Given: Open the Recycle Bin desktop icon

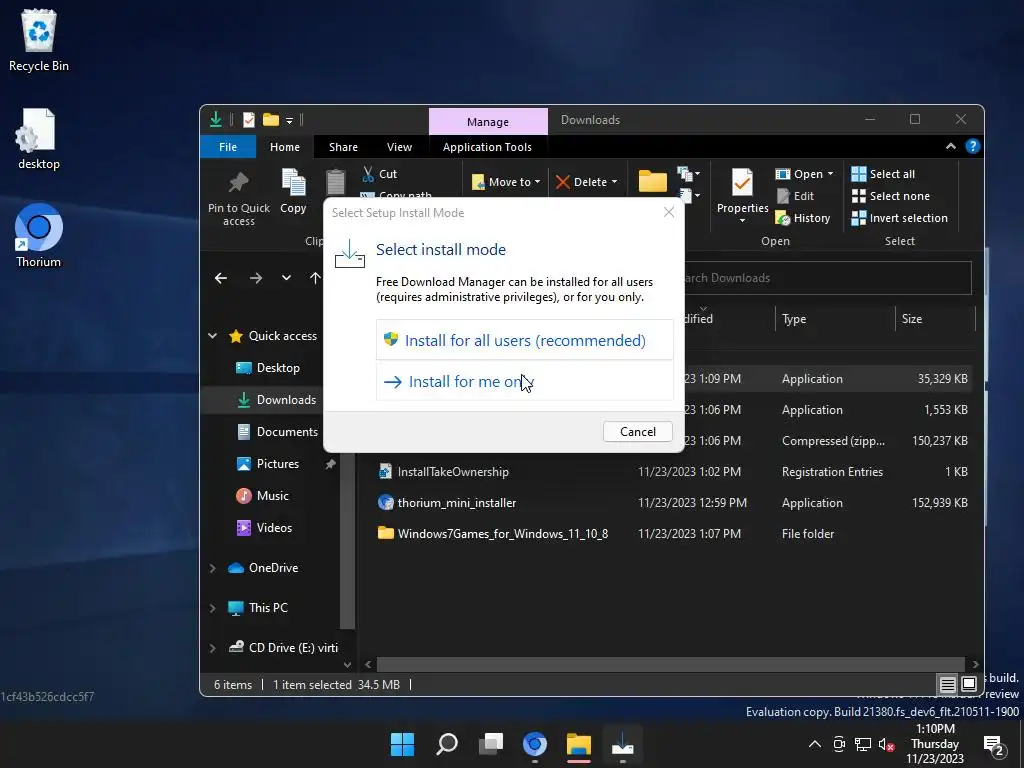Looking at the screenshot, I should (39, 40).
